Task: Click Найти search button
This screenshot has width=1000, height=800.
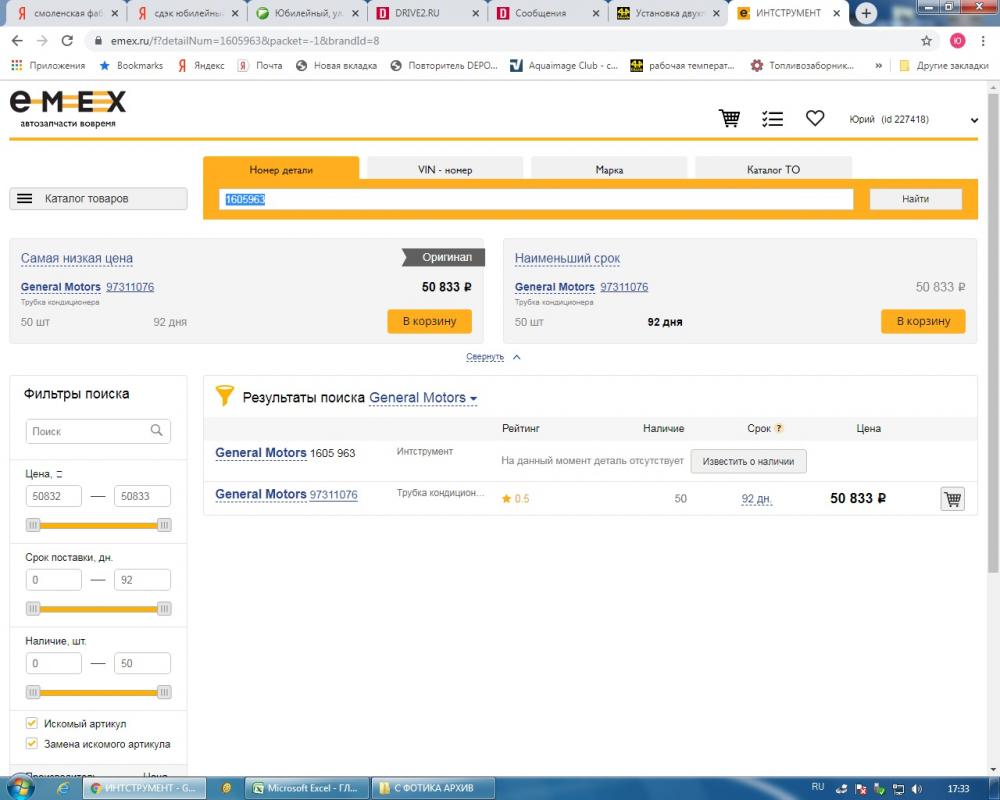Action: point(915,199)
